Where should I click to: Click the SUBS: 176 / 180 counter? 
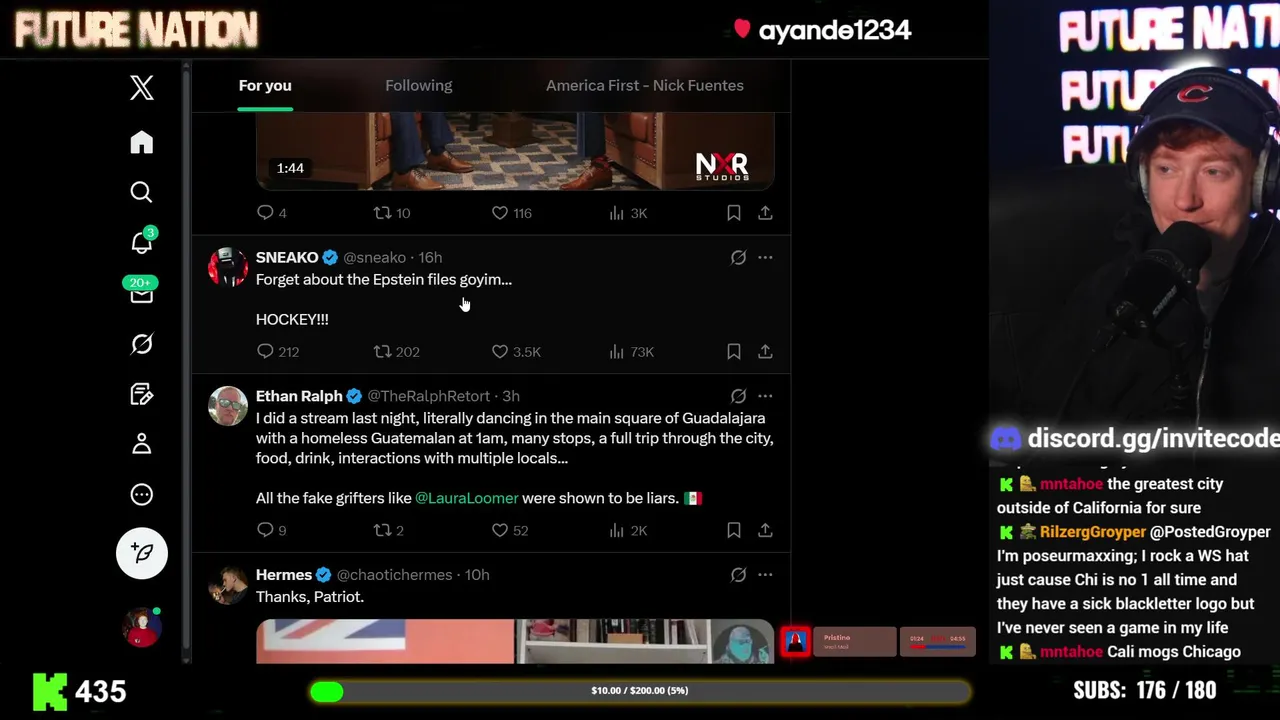(x=1144, y=690)
